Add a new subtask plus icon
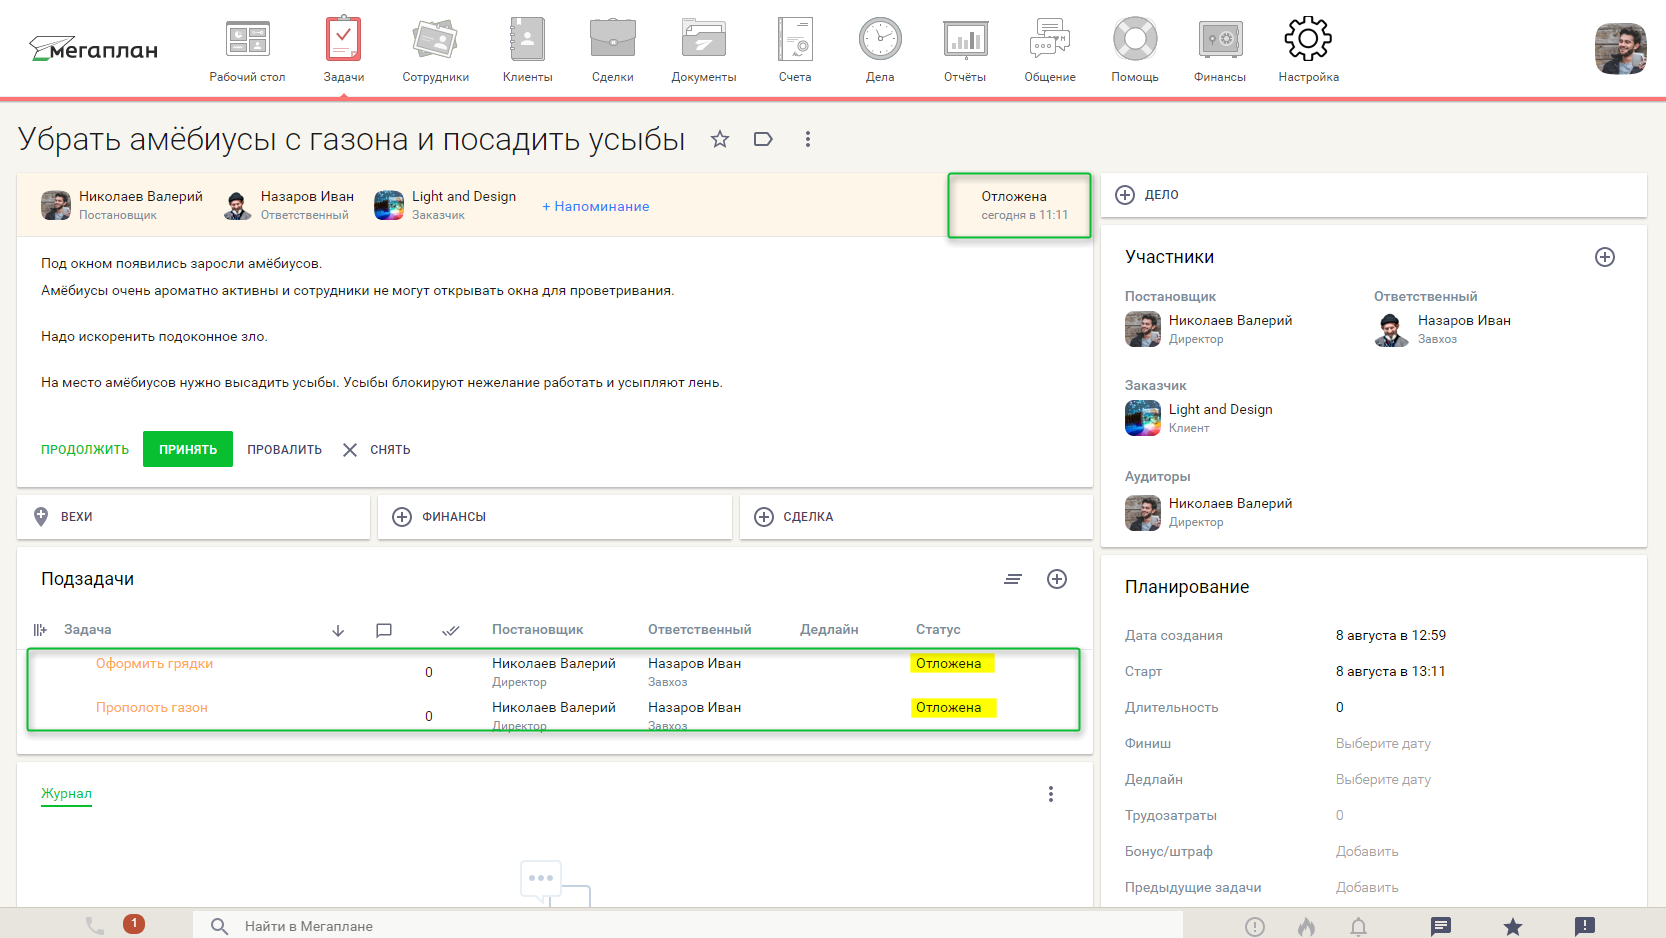This screenshot has height=938, width=1666. click(1057, 579)
